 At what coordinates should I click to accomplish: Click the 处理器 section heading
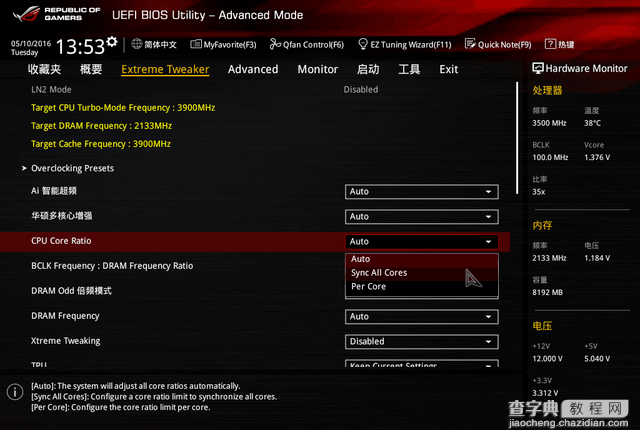pos(547,91)
